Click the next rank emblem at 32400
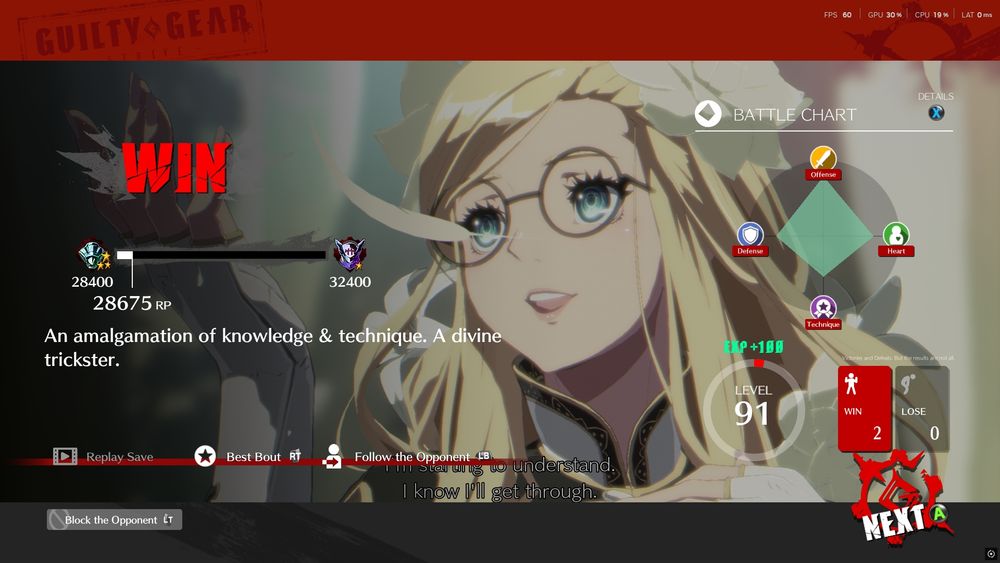The width and height of the screenshot is (1000, 563). (349, 253)
